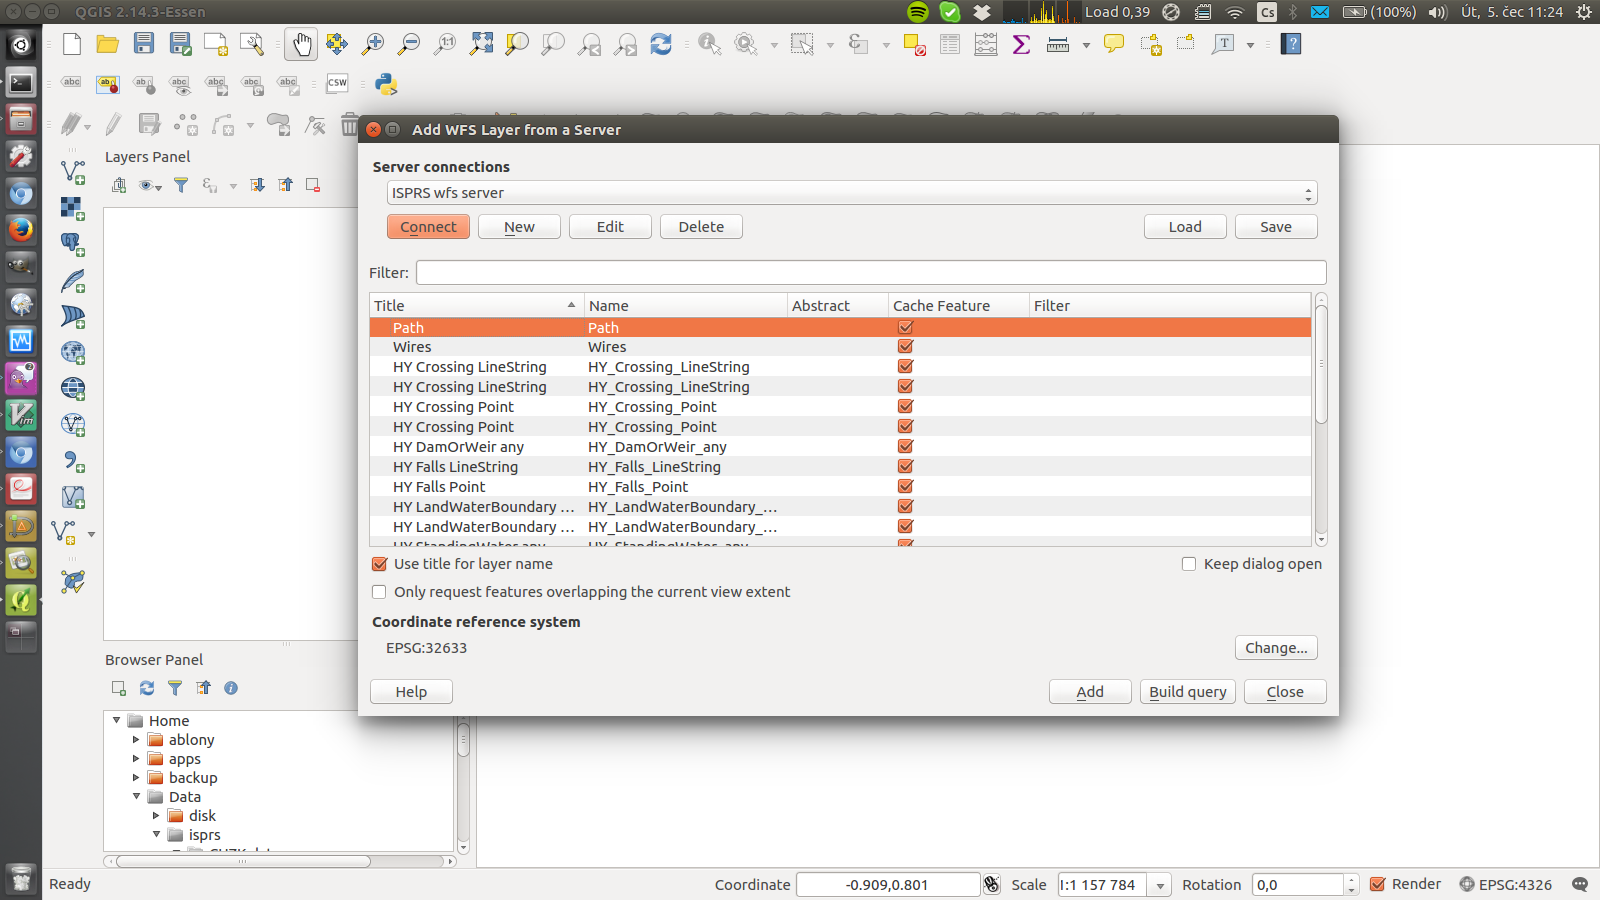Choose the Zoom Out magnifier tool

click(x=409, y=44)
